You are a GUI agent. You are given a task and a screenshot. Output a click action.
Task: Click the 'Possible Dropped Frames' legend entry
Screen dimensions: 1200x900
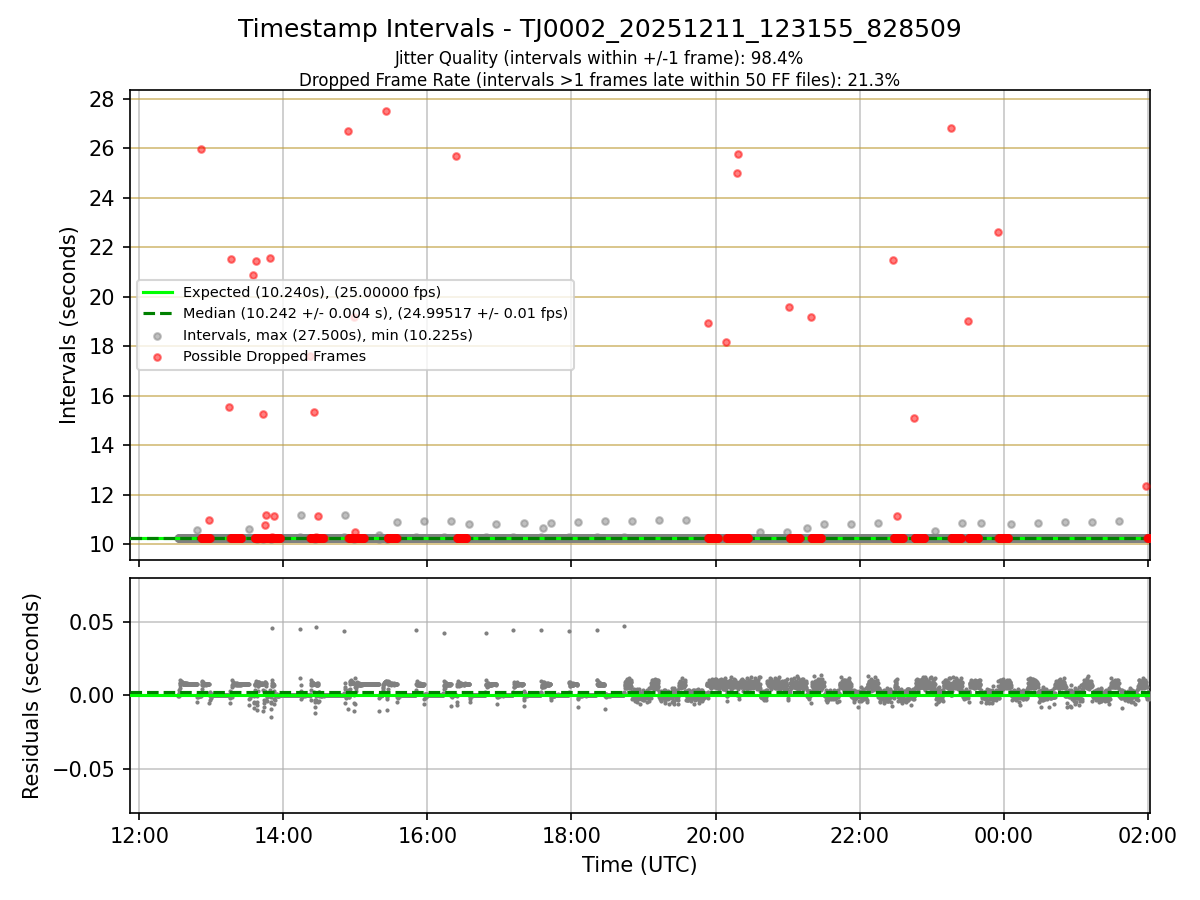[275, 356]
